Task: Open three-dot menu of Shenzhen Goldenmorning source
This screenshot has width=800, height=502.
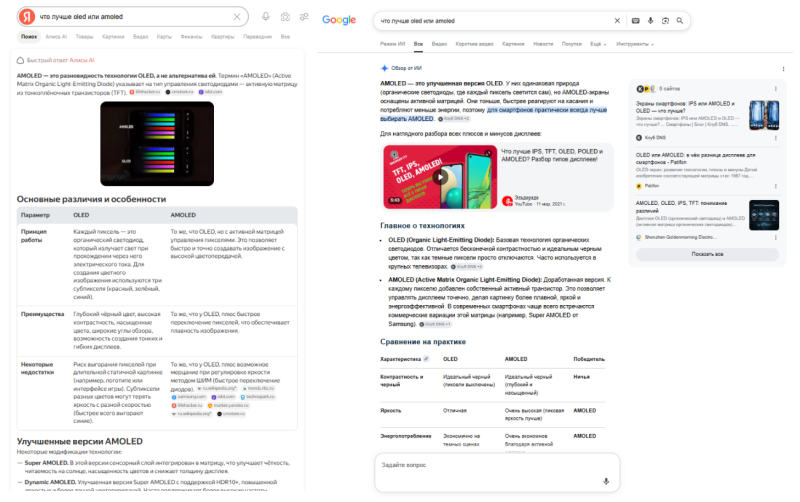Action: click(776, 237)
